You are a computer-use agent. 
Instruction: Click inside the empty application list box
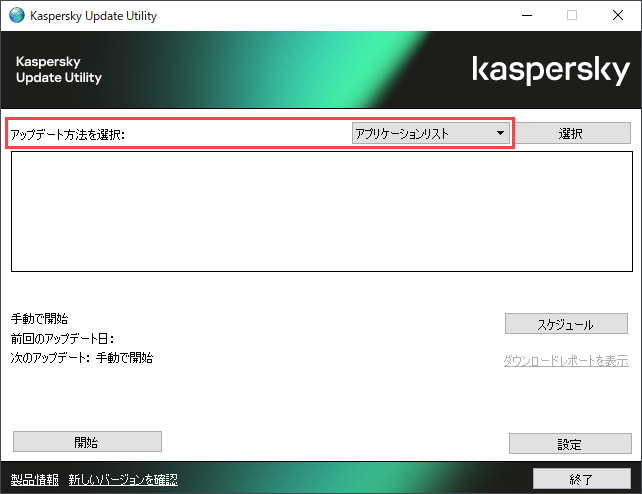point(322,211)
